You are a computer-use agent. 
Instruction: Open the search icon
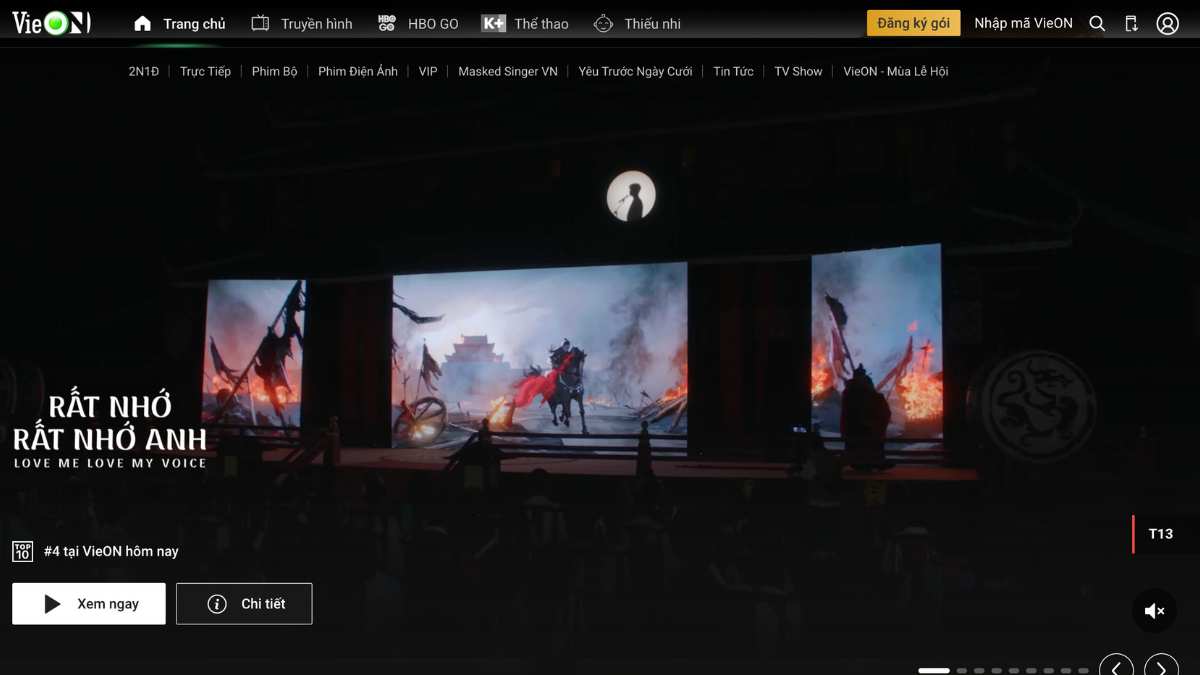[1097, 23]
